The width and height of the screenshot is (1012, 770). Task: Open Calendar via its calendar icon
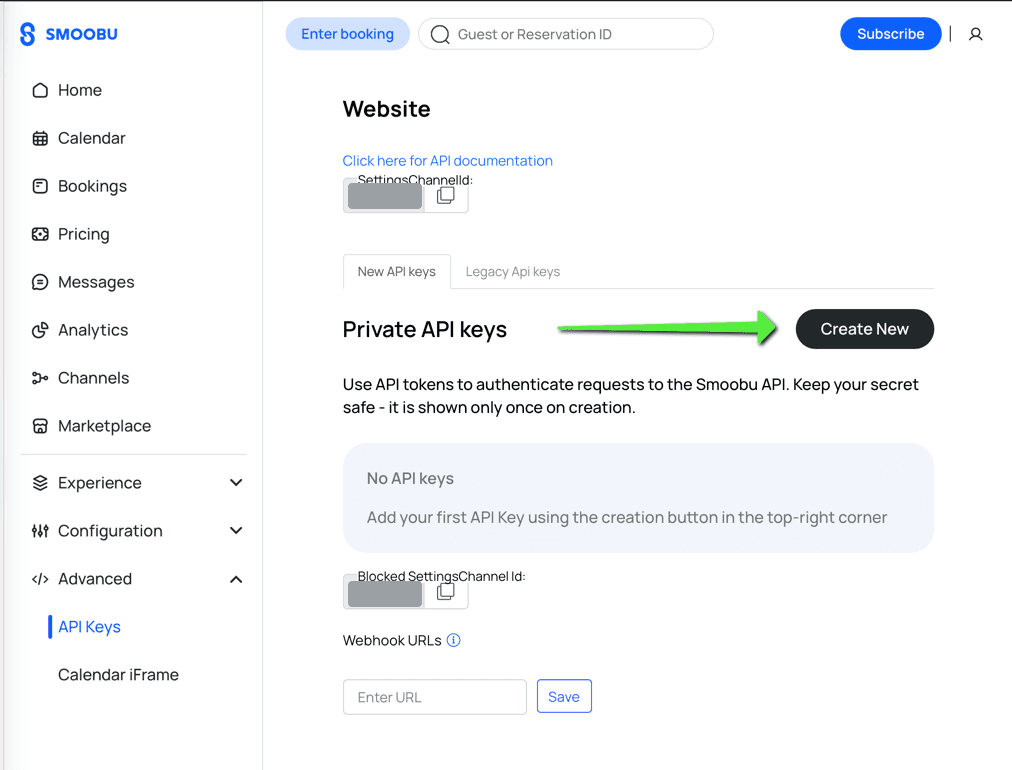40,138
